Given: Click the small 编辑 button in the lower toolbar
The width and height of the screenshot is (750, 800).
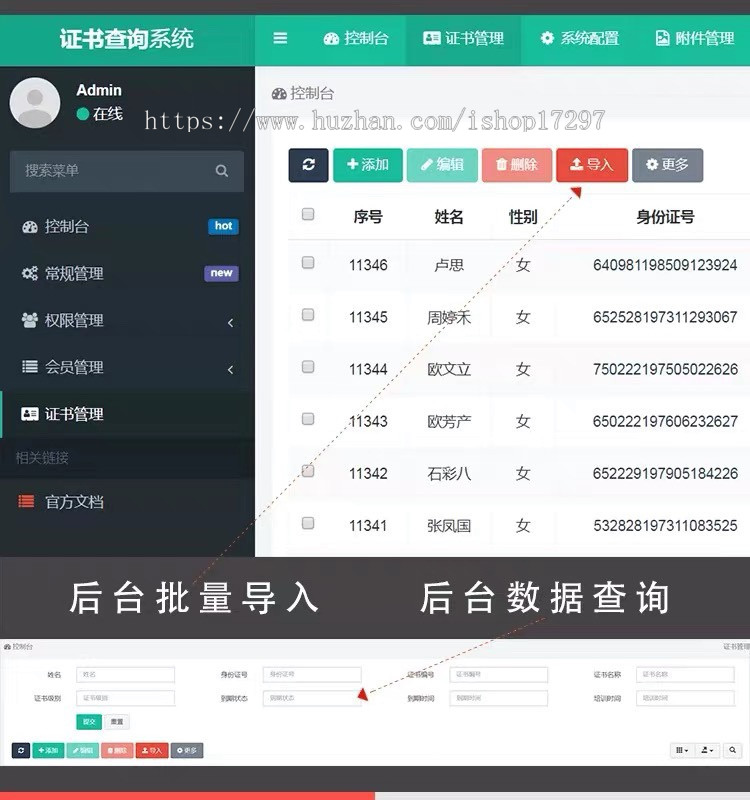Looking at the screenshot, I should click(83, 751).
